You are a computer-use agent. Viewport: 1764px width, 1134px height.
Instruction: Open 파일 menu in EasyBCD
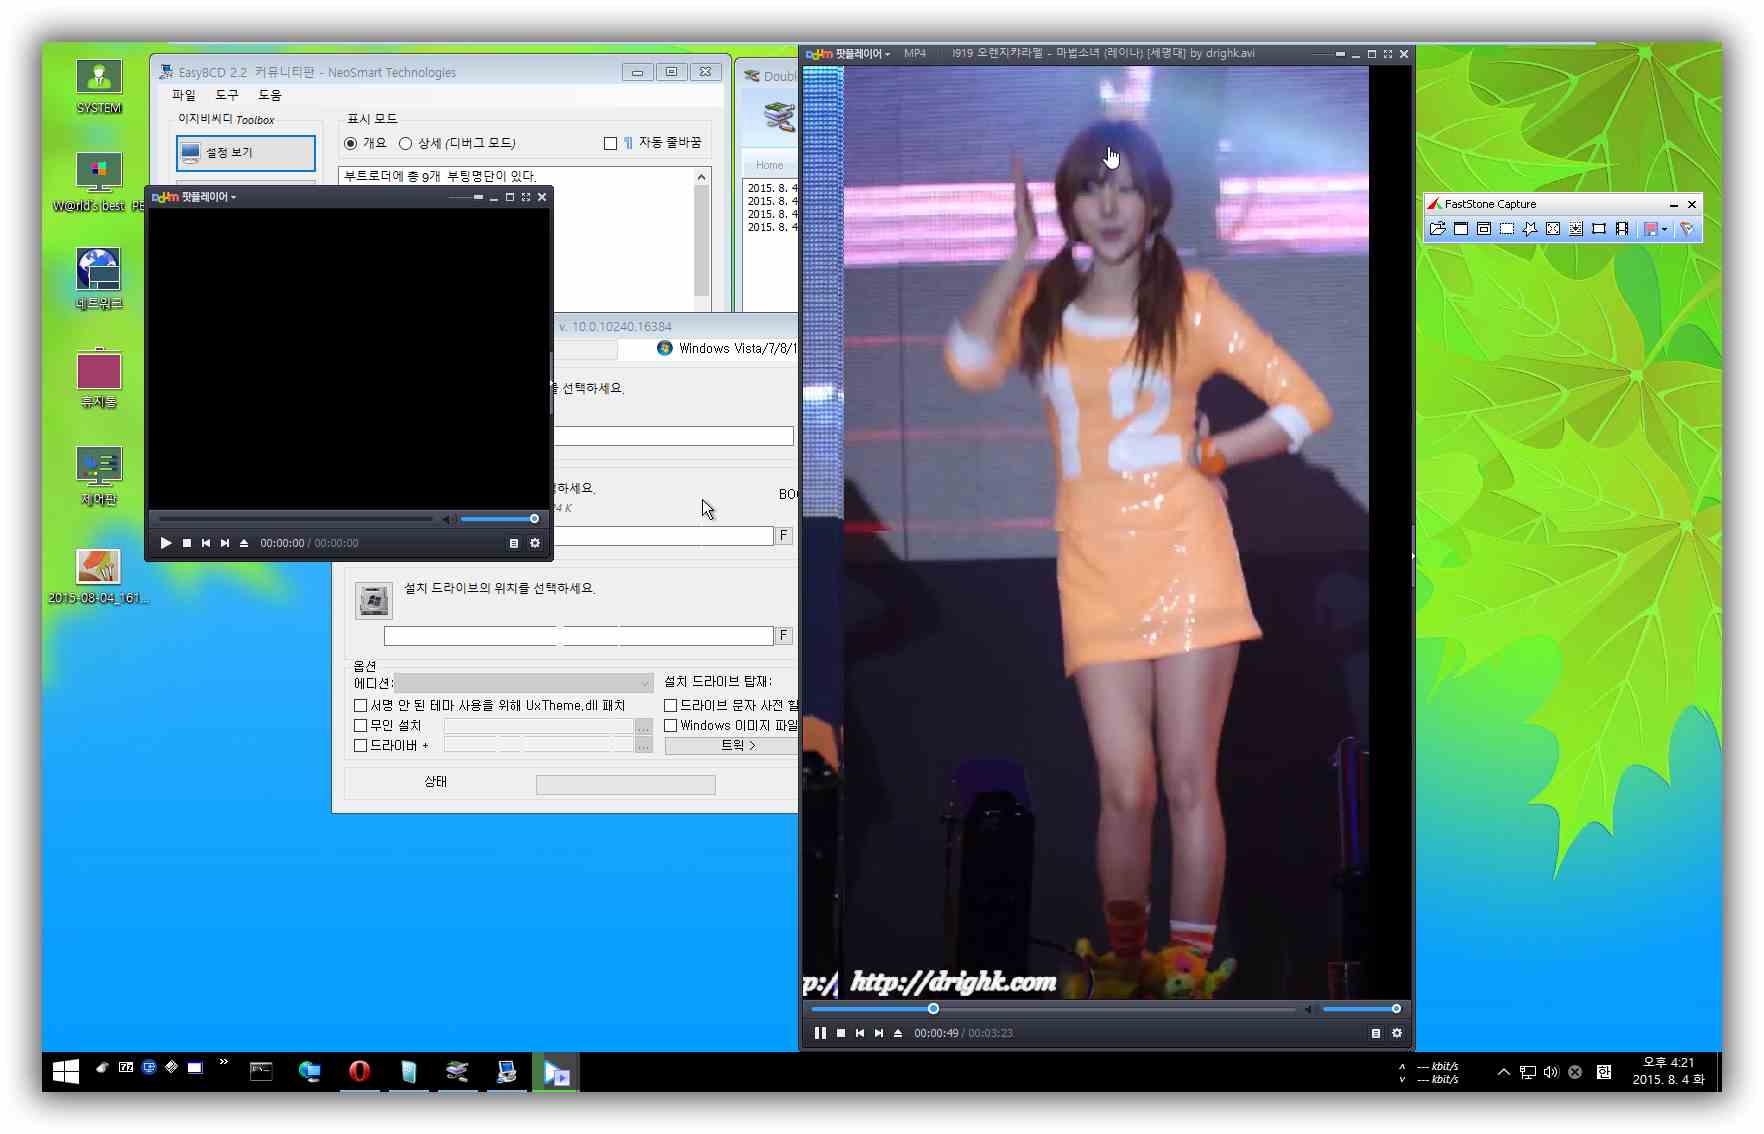(x=184, y=95)
